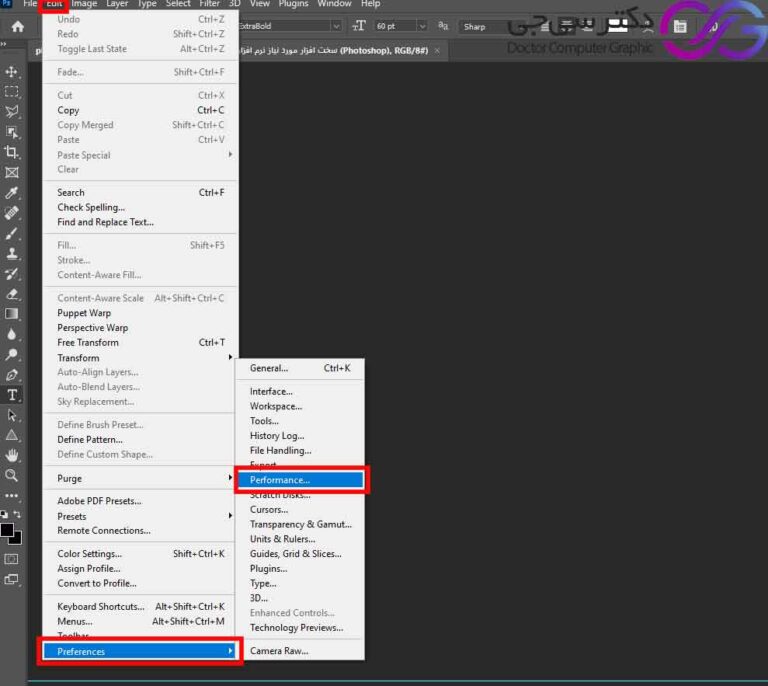
Task: Select the Crop tool
Action: coord(12,152)
